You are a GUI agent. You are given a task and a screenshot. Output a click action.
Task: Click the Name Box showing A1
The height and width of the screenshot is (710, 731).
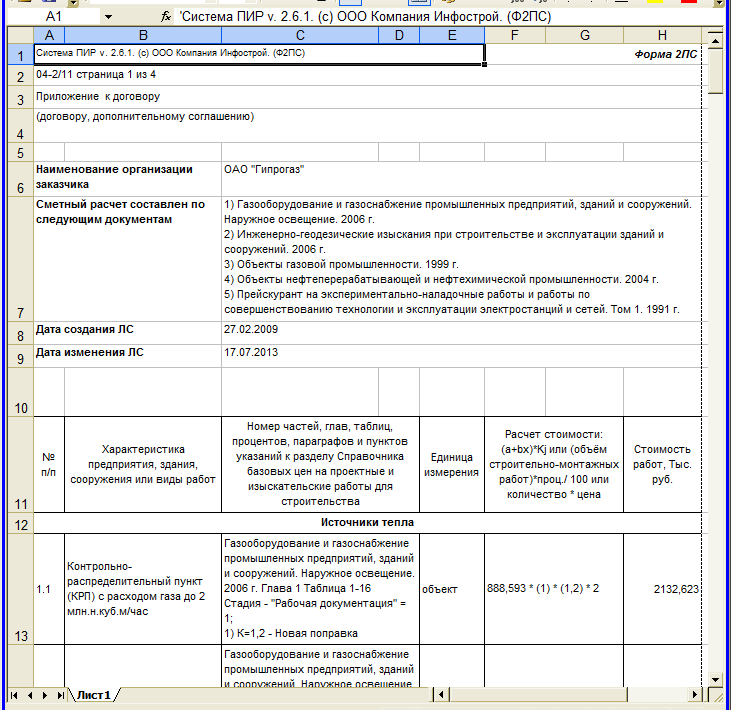[x=55, y=18]
